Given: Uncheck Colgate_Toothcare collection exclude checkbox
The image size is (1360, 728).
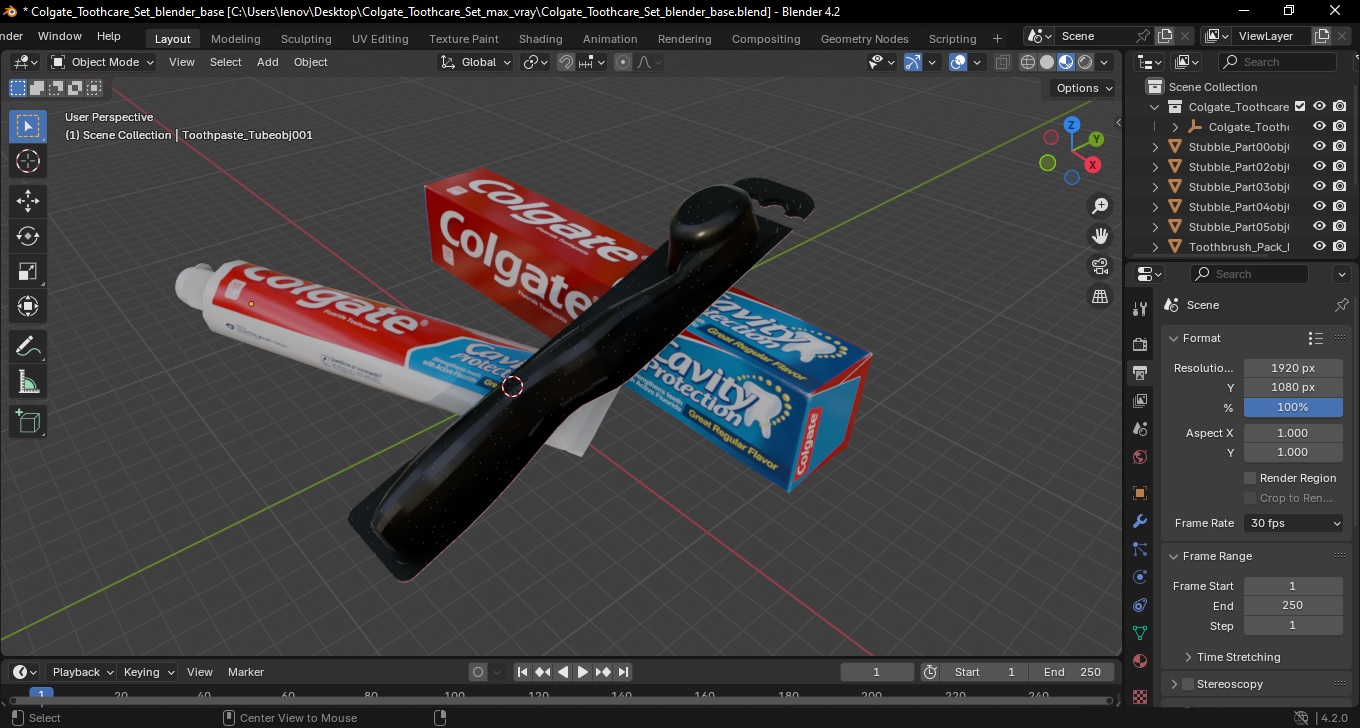Looking at the screenshot, I should coord(1300,107).
